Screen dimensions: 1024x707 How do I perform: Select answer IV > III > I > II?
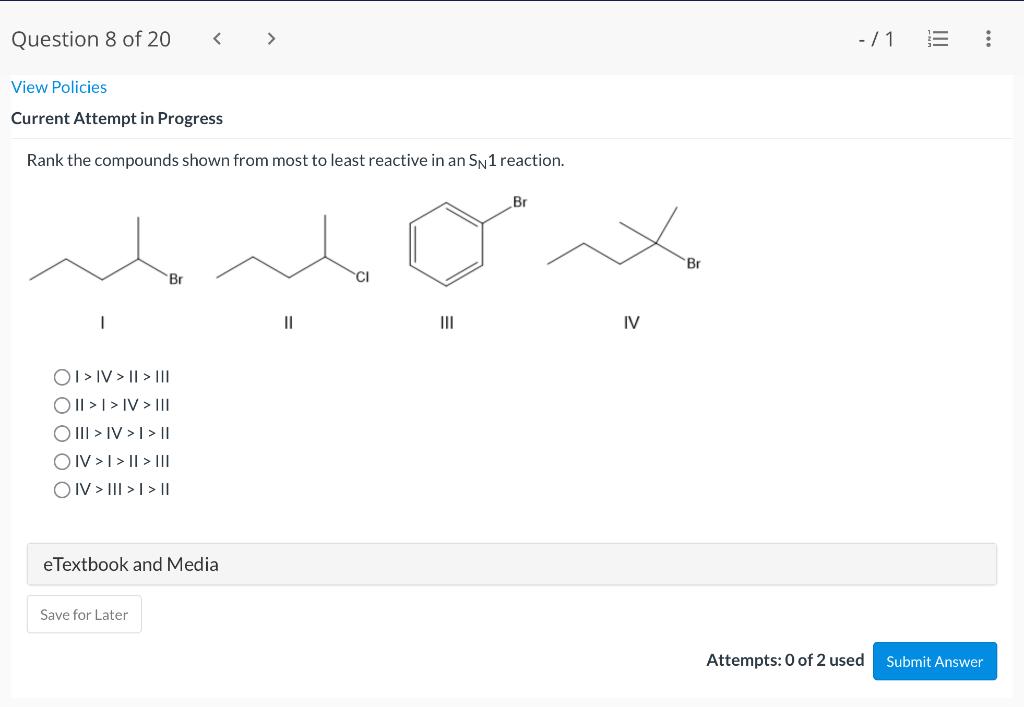(61, 489)
